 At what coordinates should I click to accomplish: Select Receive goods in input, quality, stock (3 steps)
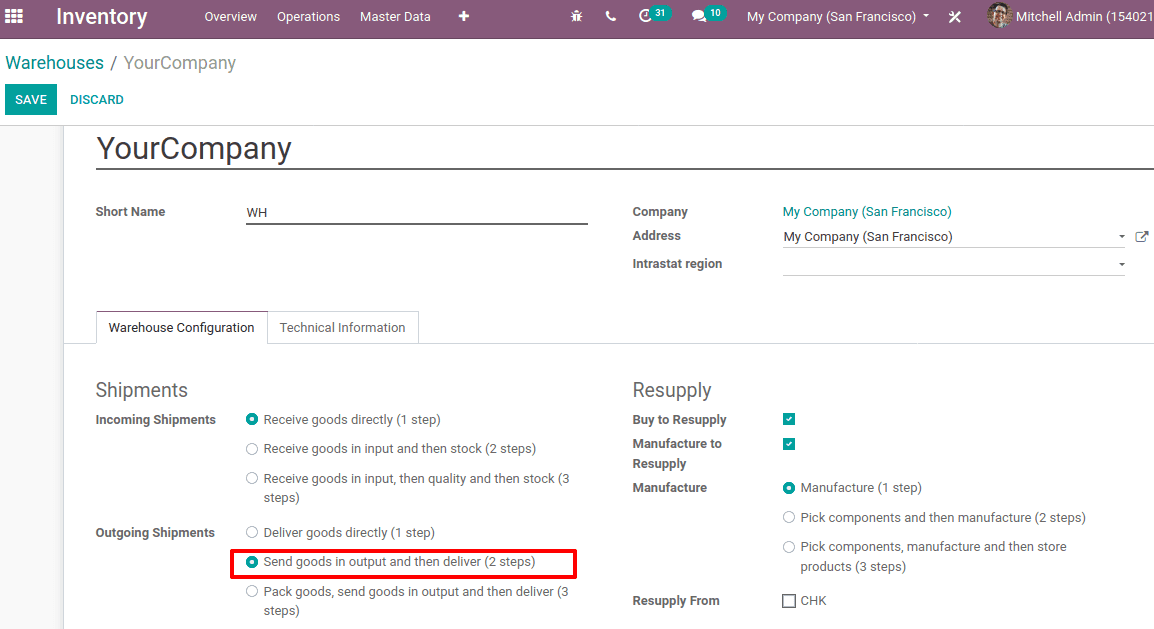[252, 478]
